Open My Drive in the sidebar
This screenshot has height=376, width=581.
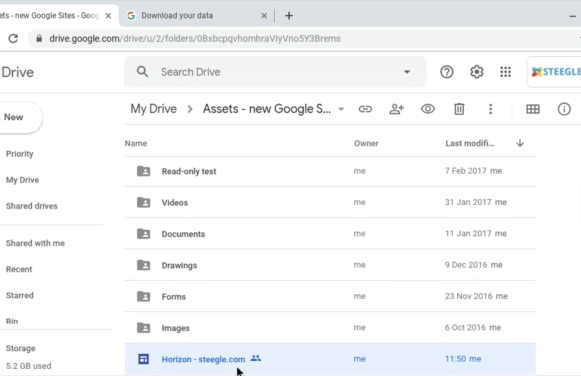click(x=22, y=180)
